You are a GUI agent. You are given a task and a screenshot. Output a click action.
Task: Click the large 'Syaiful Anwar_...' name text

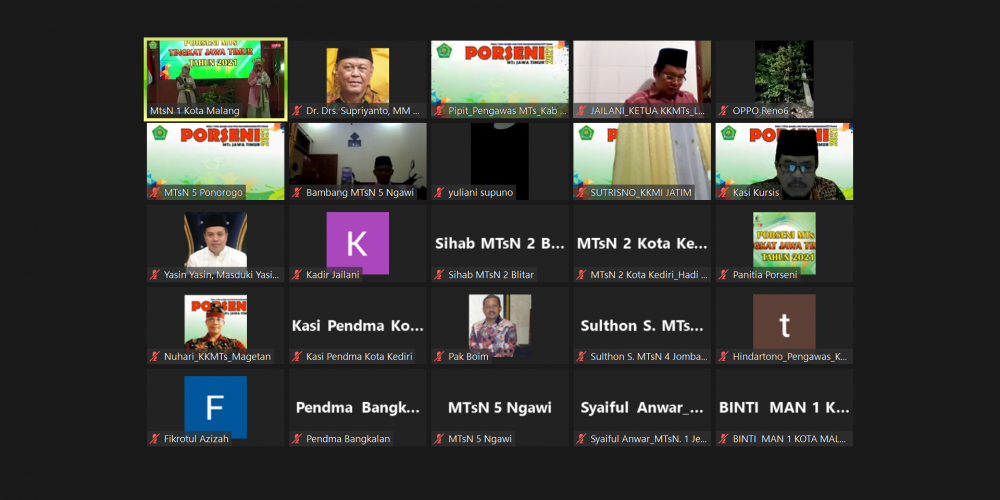click(642, 408)
